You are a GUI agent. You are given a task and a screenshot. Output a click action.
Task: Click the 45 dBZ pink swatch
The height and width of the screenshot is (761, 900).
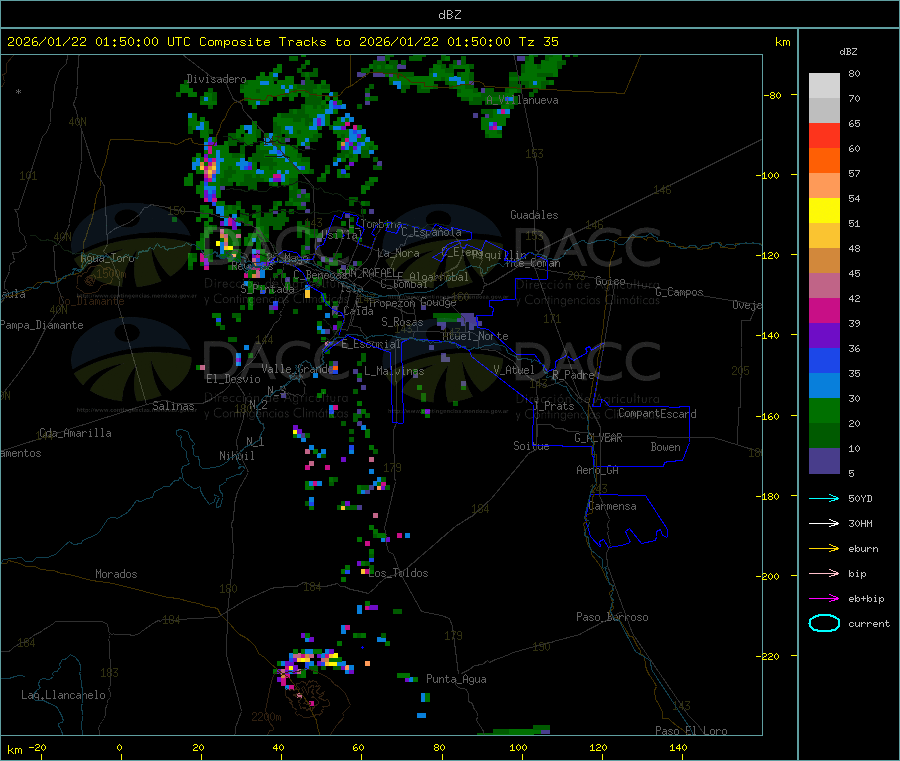(x=824, y=285)
